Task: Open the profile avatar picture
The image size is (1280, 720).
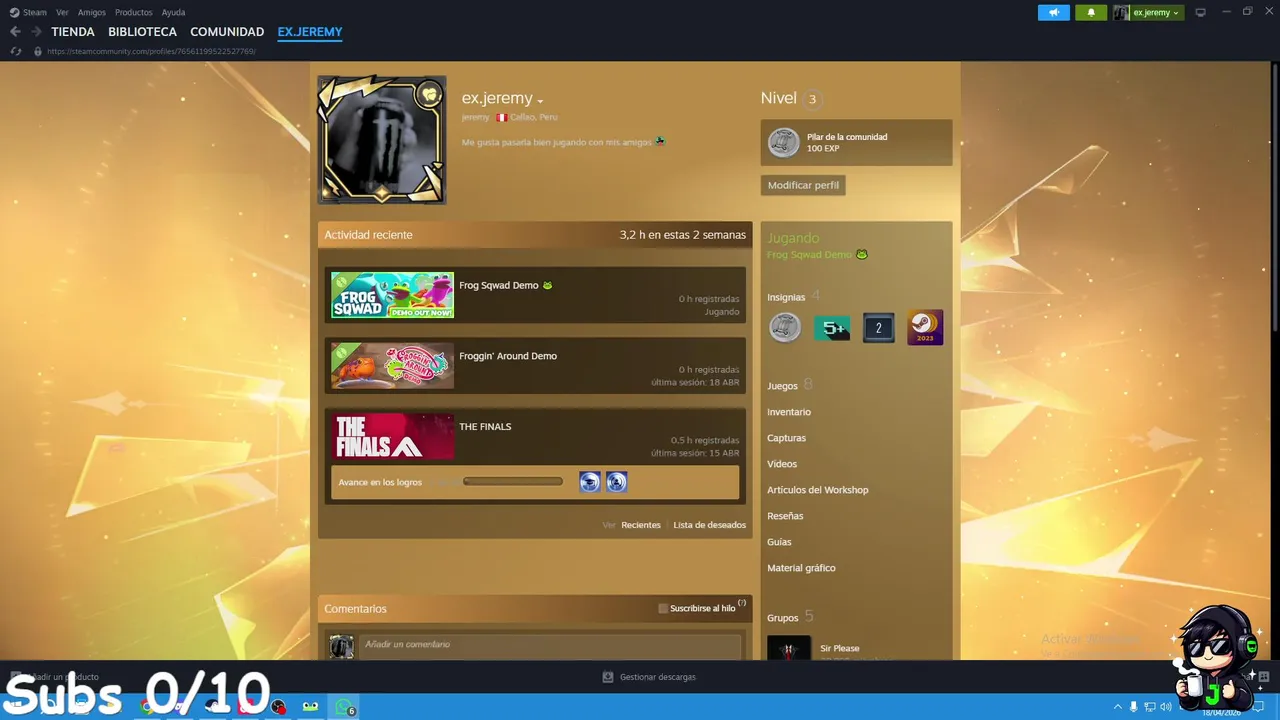Action: (x=382, y=140)
